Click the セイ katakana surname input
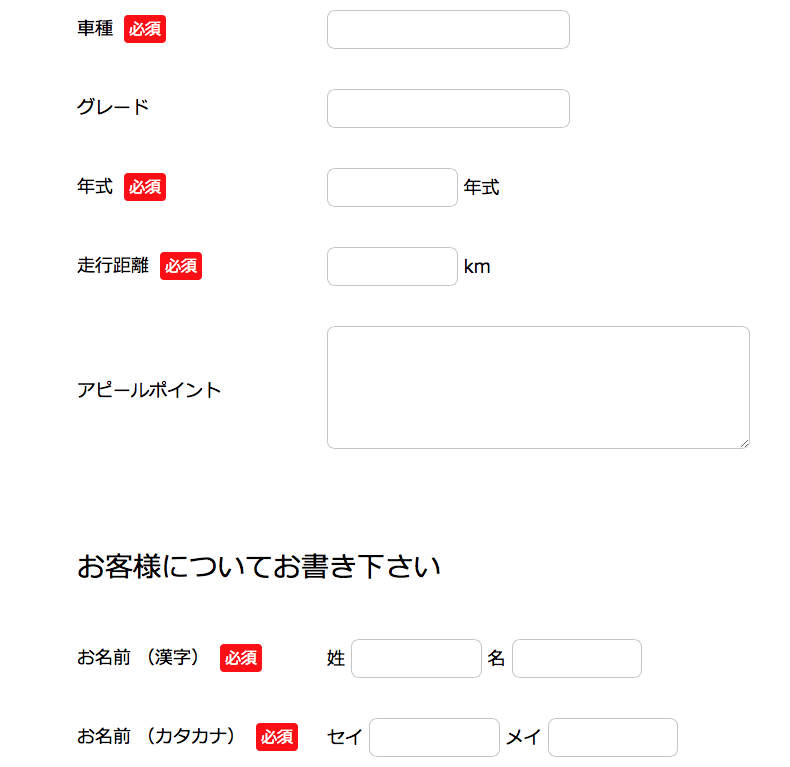Viewport: 790px width, 767px height. (x=434, y=737)
